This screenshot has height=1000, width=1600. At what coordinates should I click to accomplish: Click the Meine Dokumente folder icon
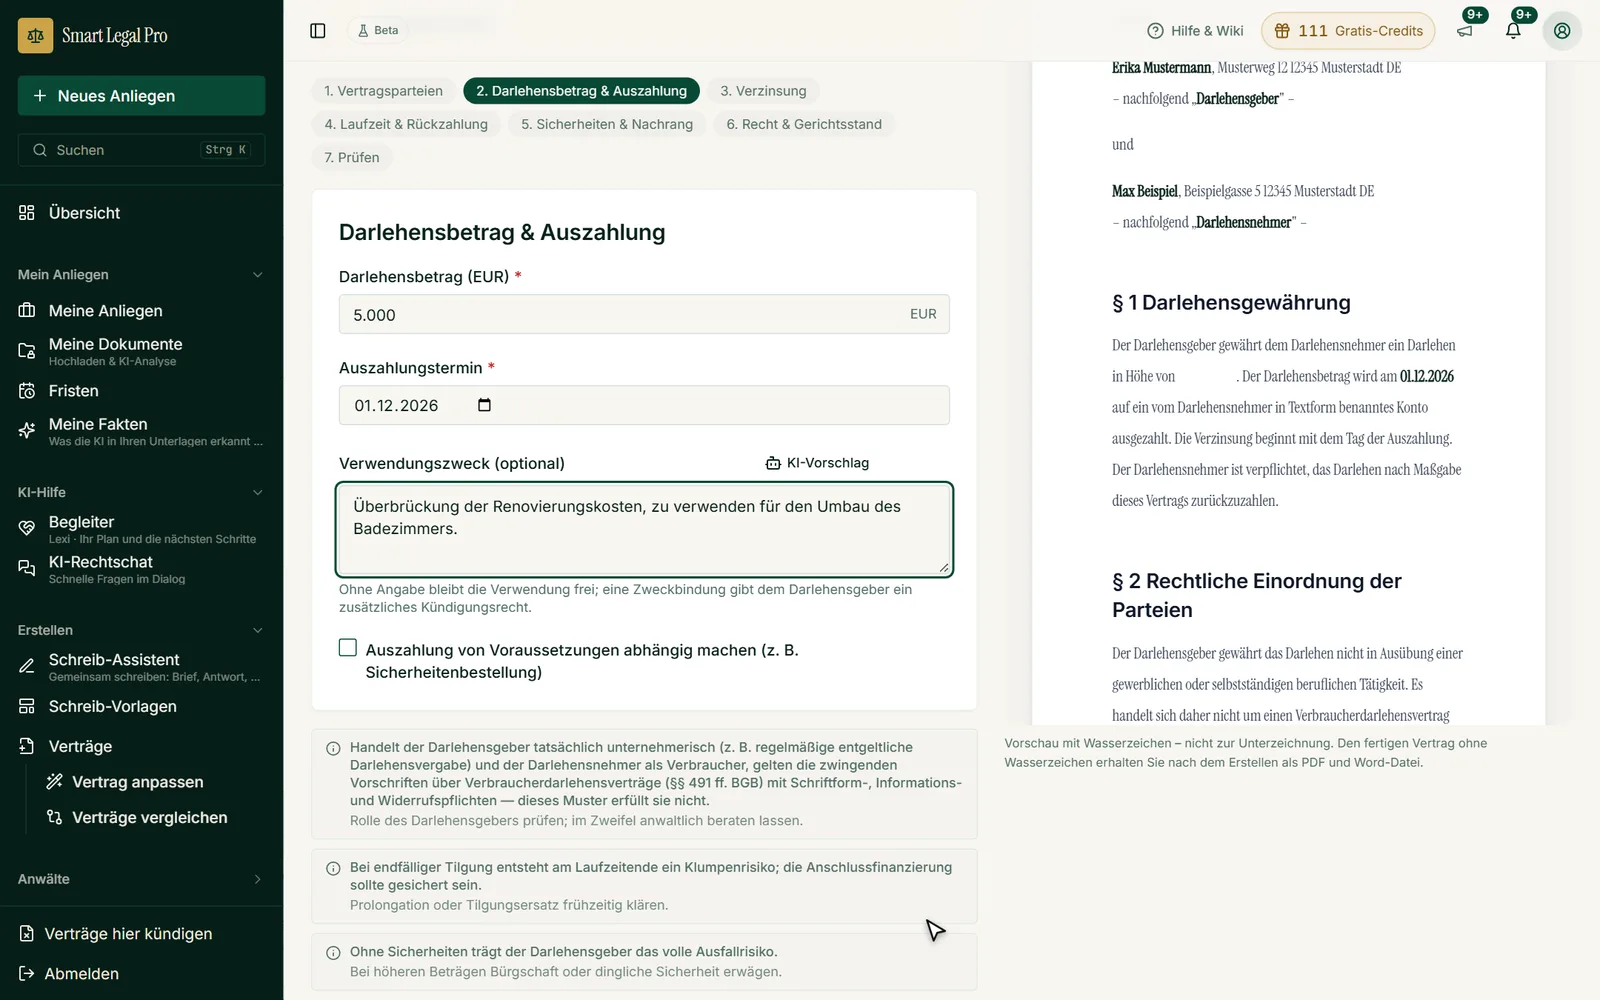27,351
